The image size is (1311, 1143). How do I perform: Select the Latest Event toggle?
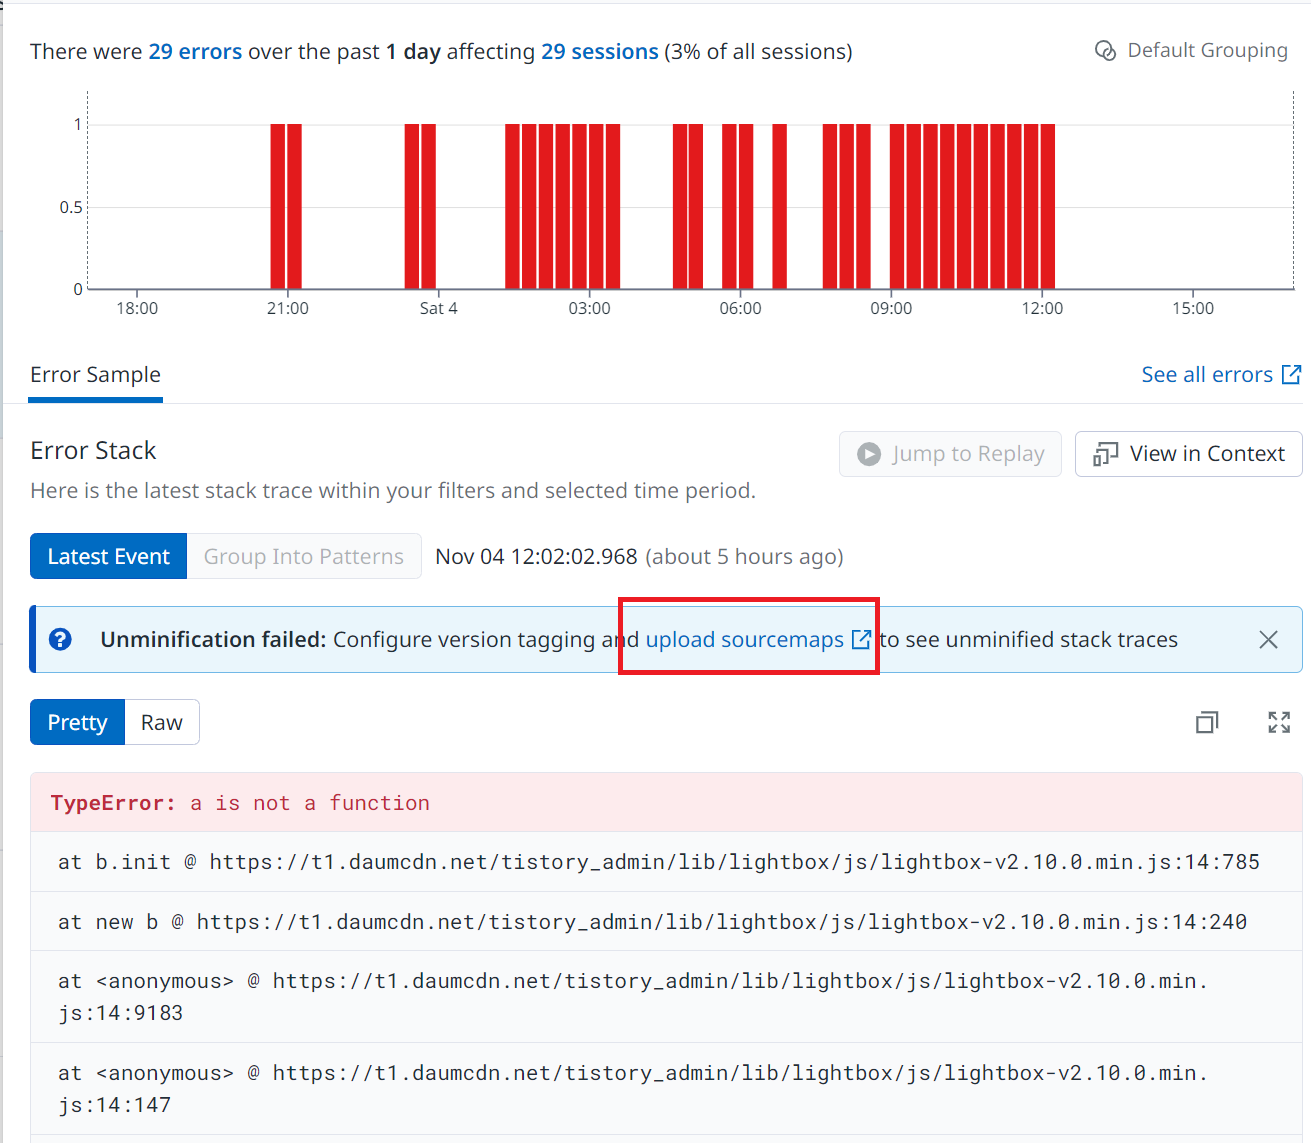coord(109,556)
